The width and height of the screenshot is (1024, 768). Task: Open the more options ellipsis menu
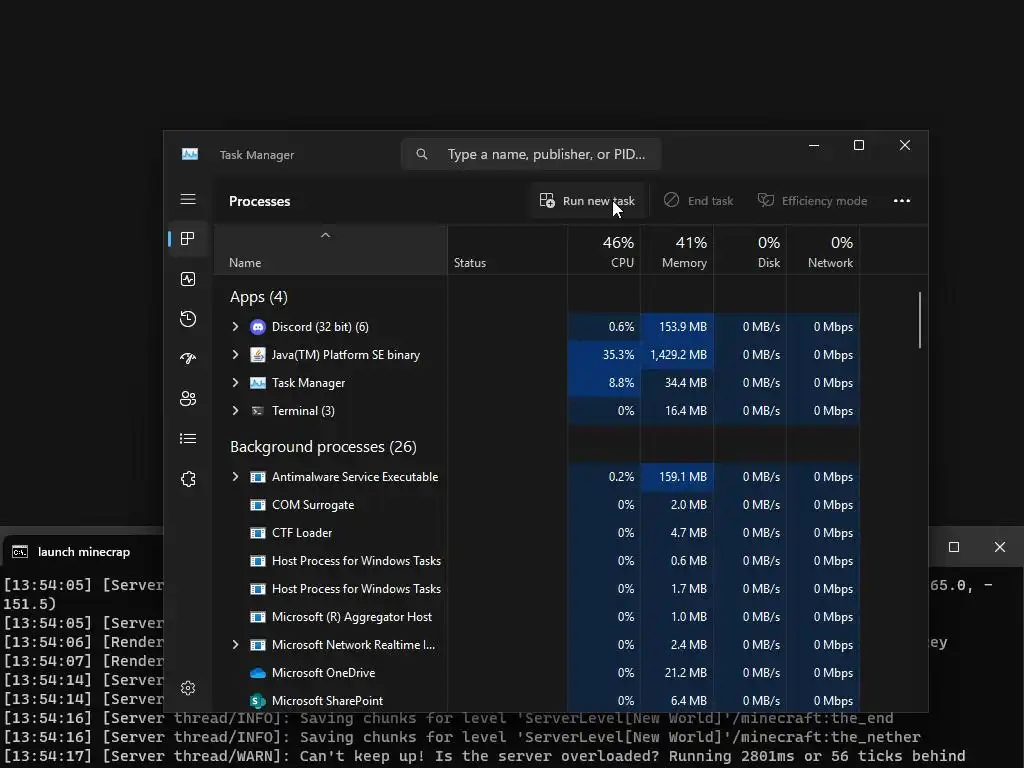[902, 200]
